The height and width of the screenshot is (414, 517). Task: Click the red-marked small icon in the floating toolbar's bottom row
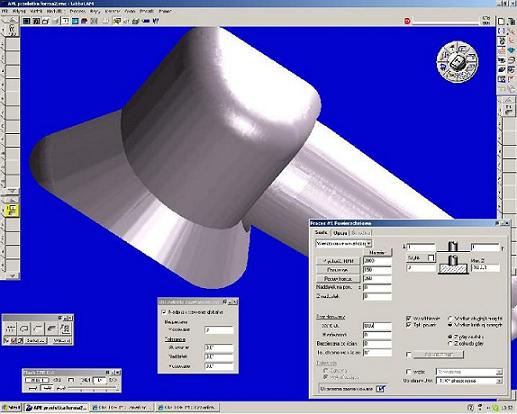tap(14, 340)
